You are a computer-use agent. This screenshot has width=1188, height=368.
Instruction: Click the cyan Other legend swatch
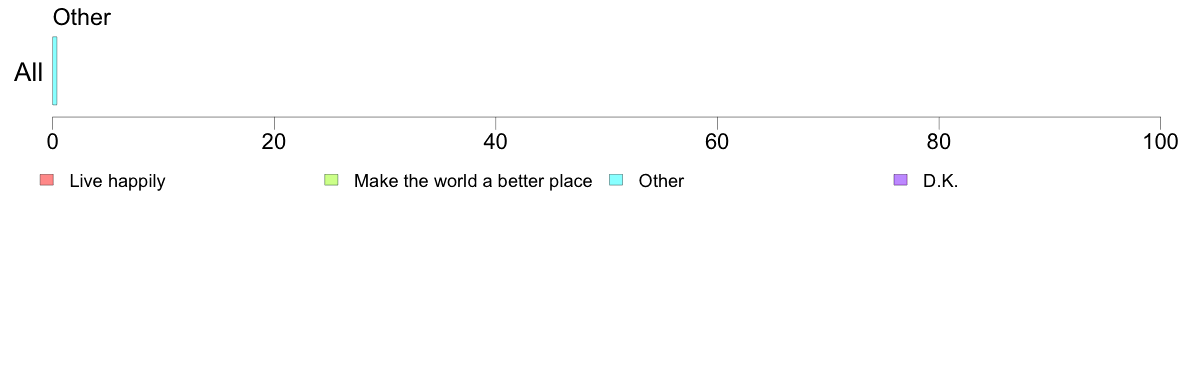(x=616, y=180)
